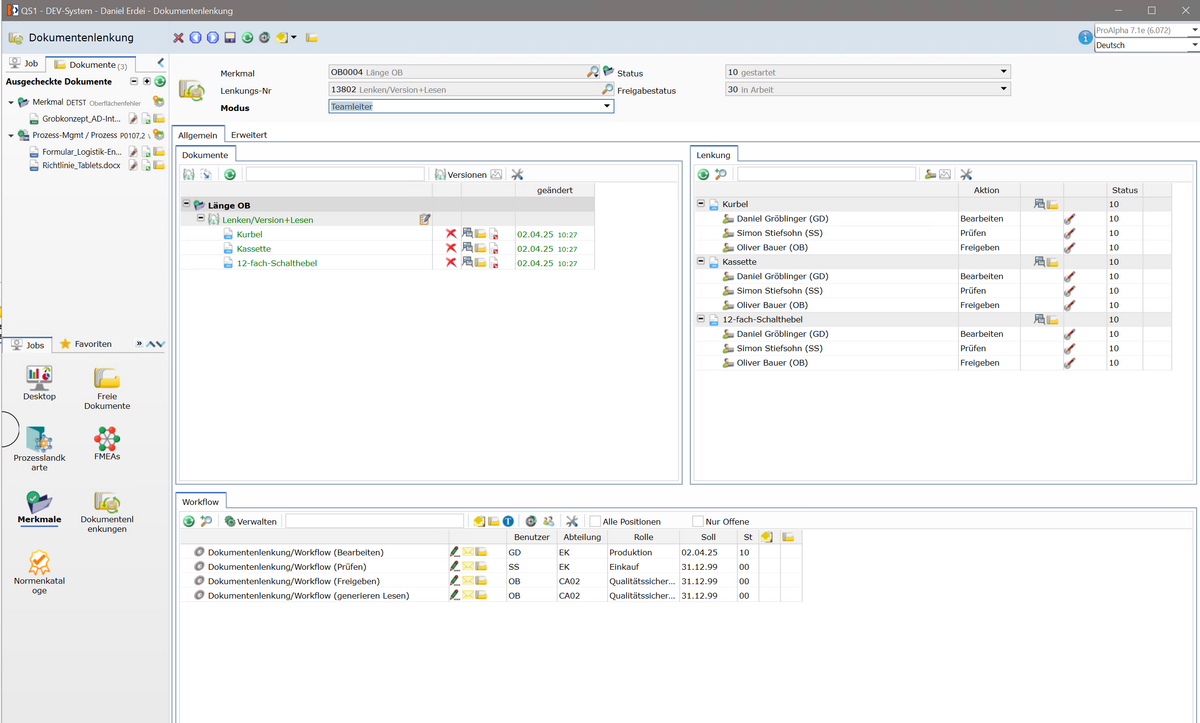Click the wrench settings icon in the Dokumente toolbar
Image resolution: width=1200 pixels, height=723 pixels.
pyautogui.click(x=517, y=174)
